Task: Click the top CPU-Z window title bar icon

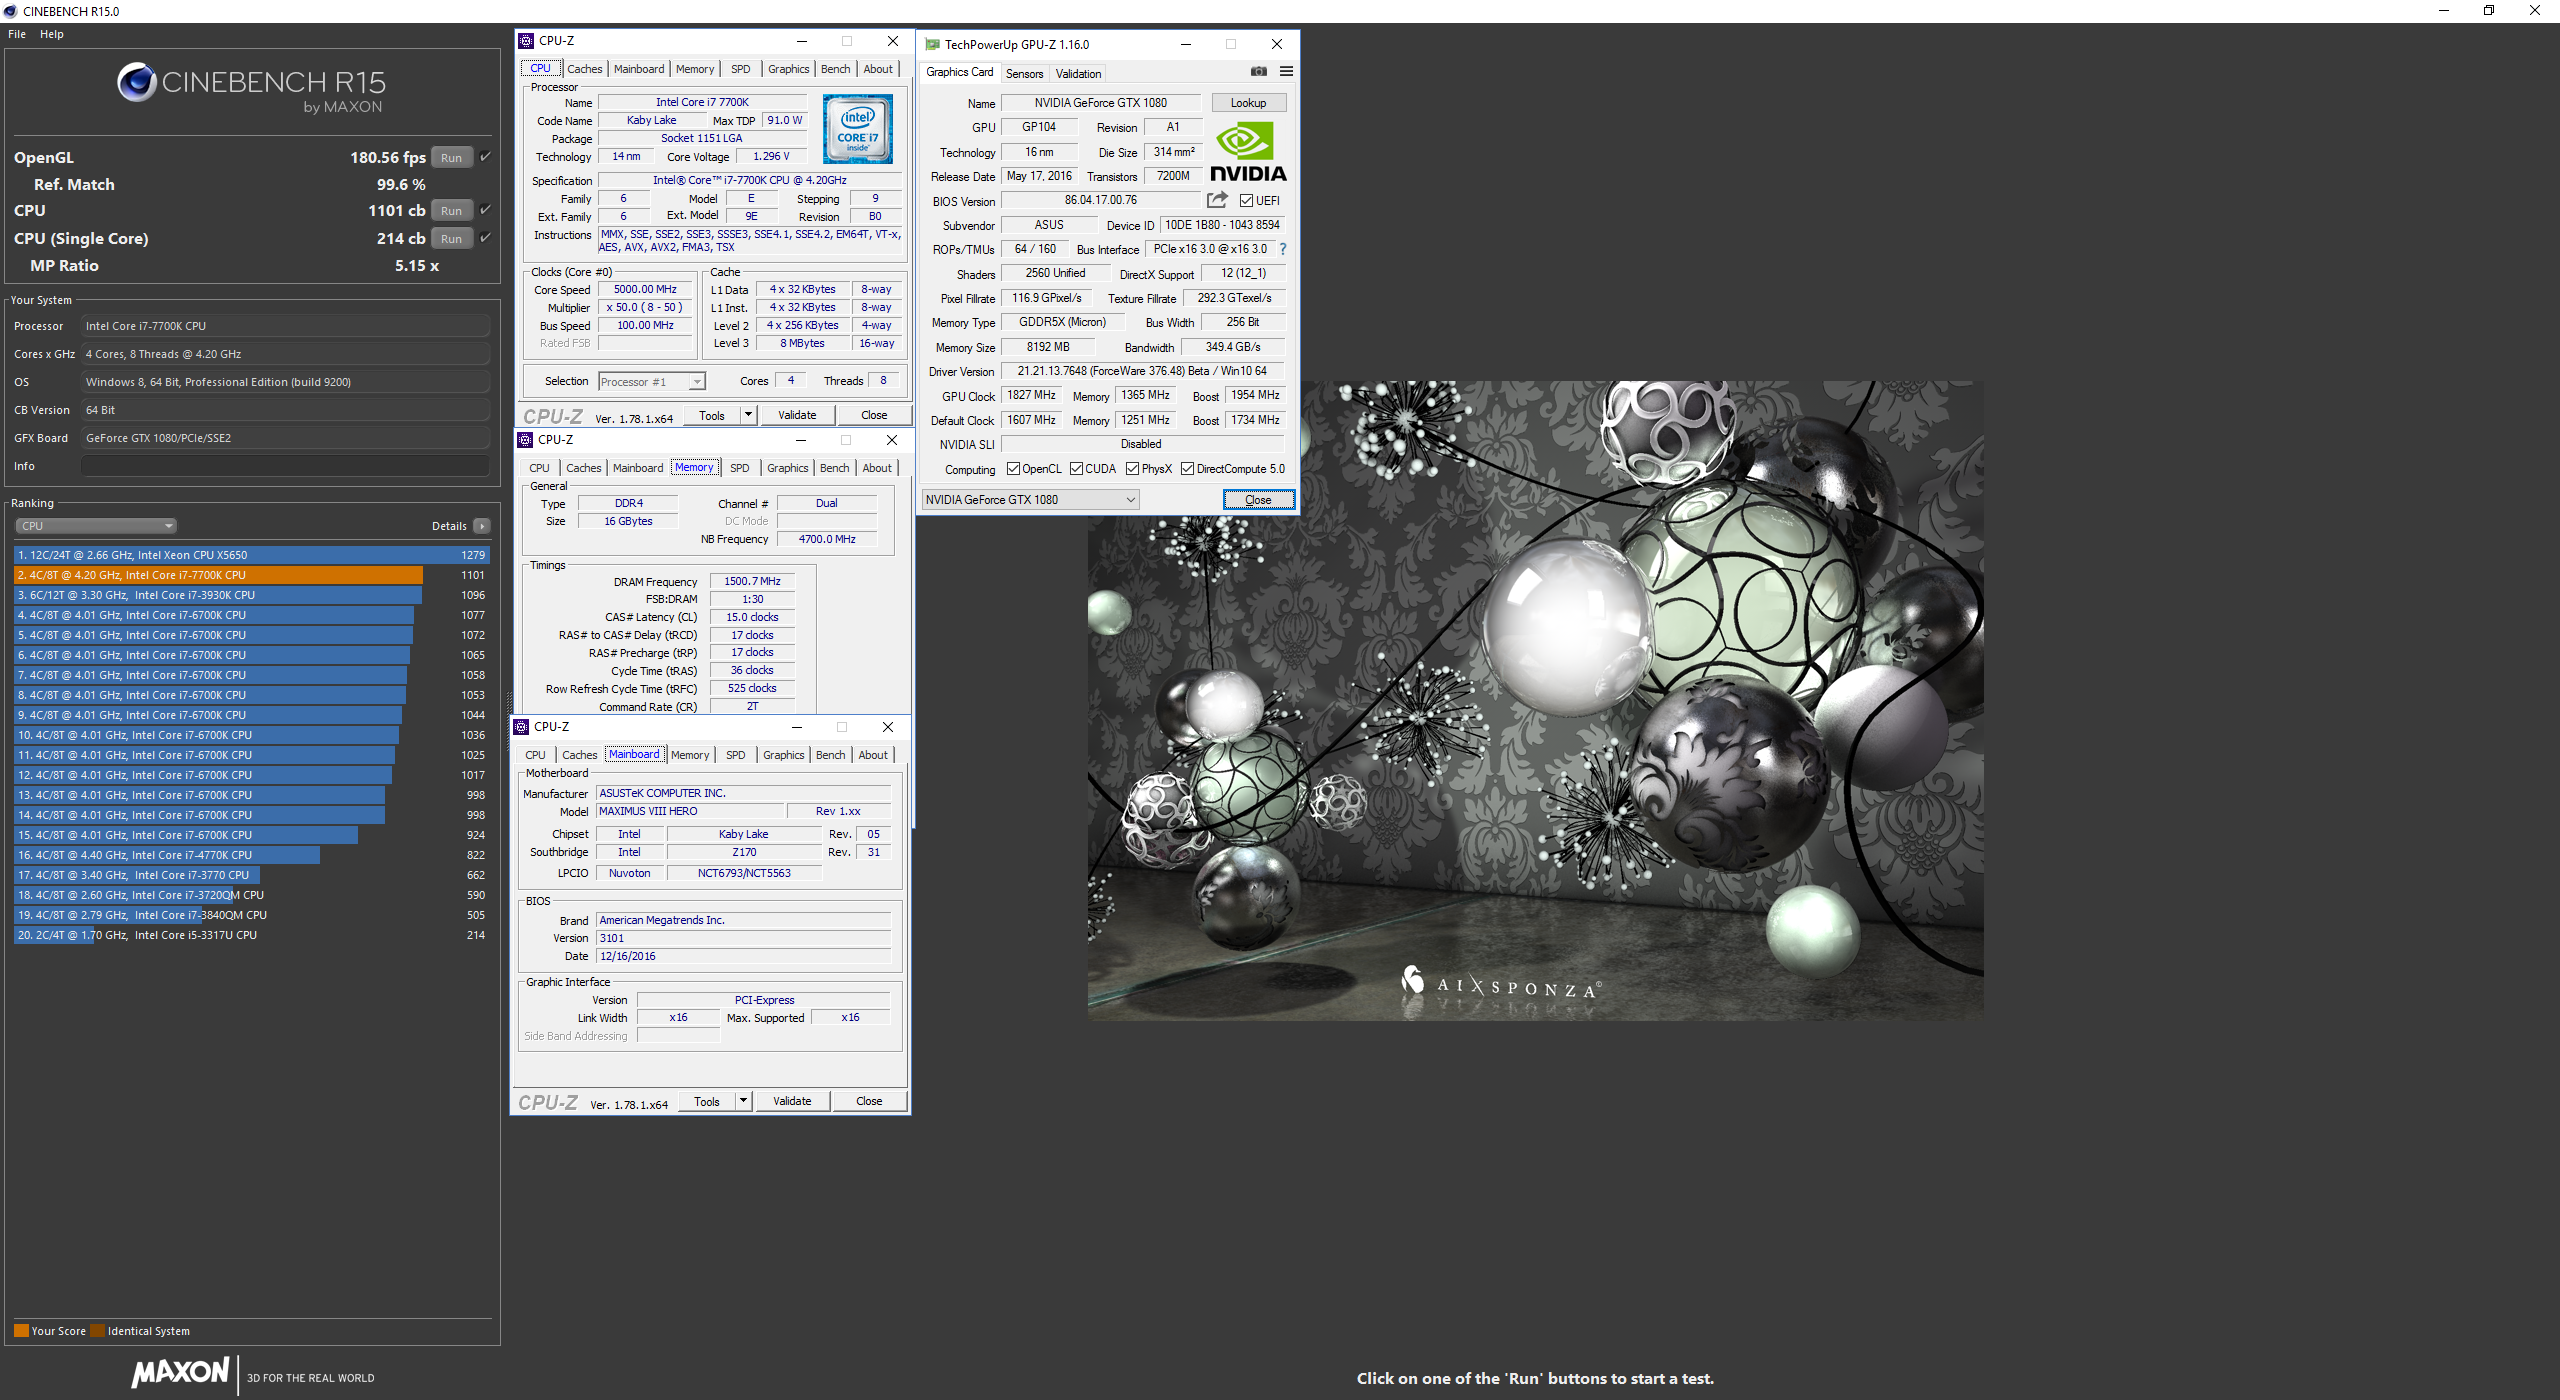Action: click(x=526, y=41)
